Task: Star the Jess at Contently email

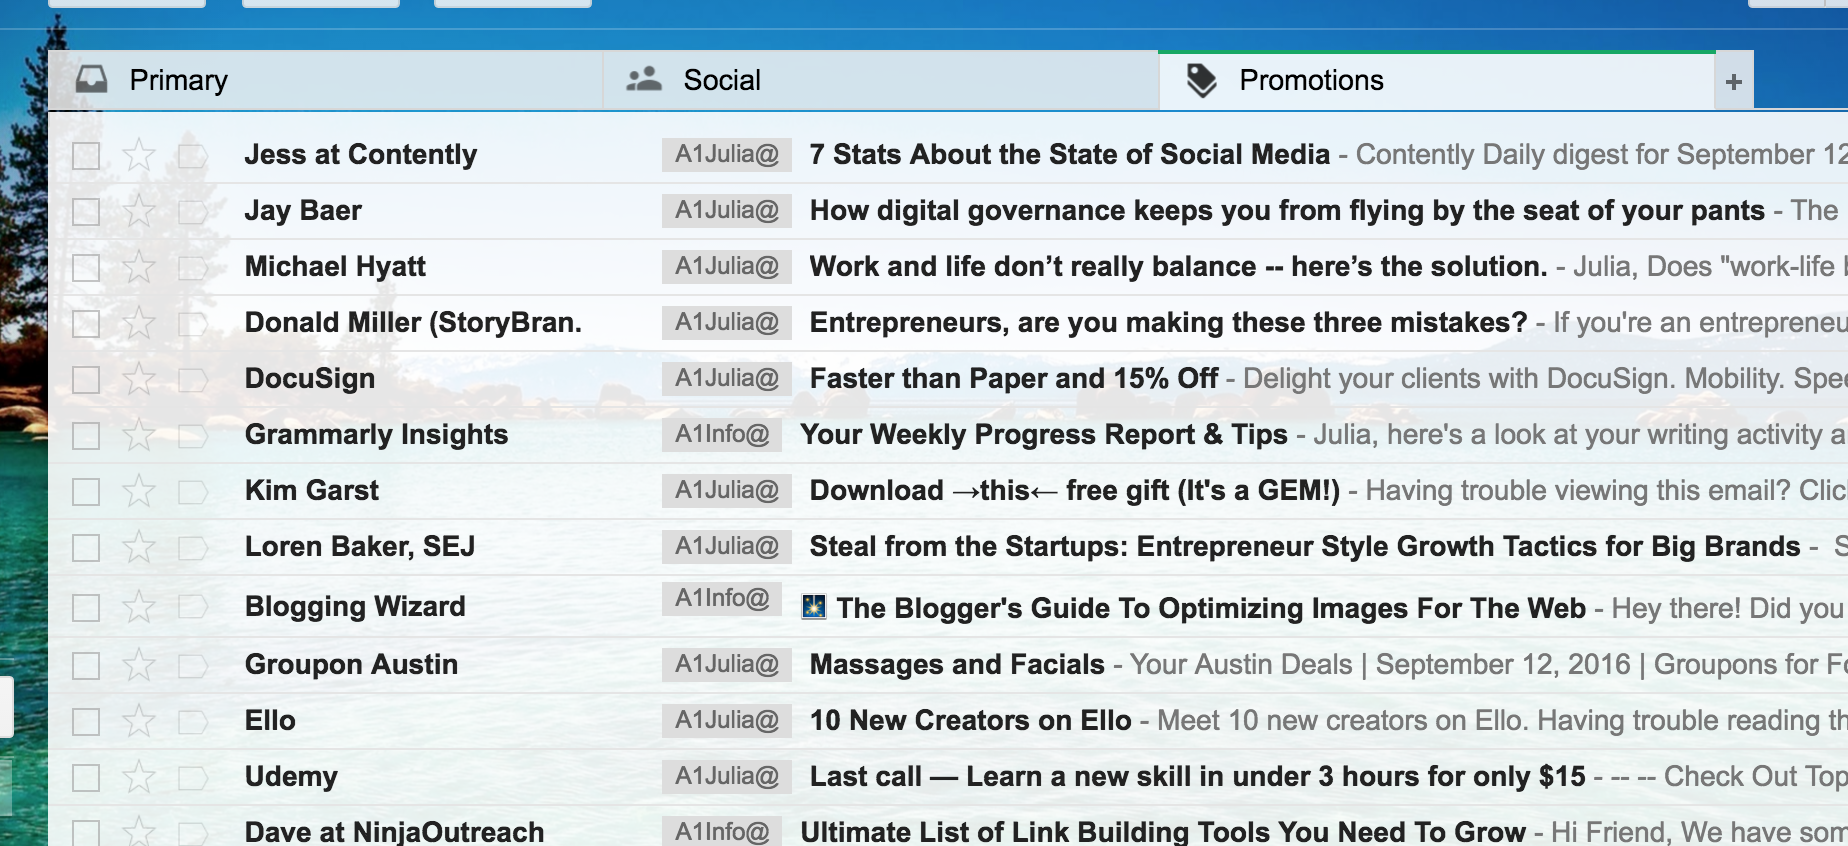Action: 139,155
